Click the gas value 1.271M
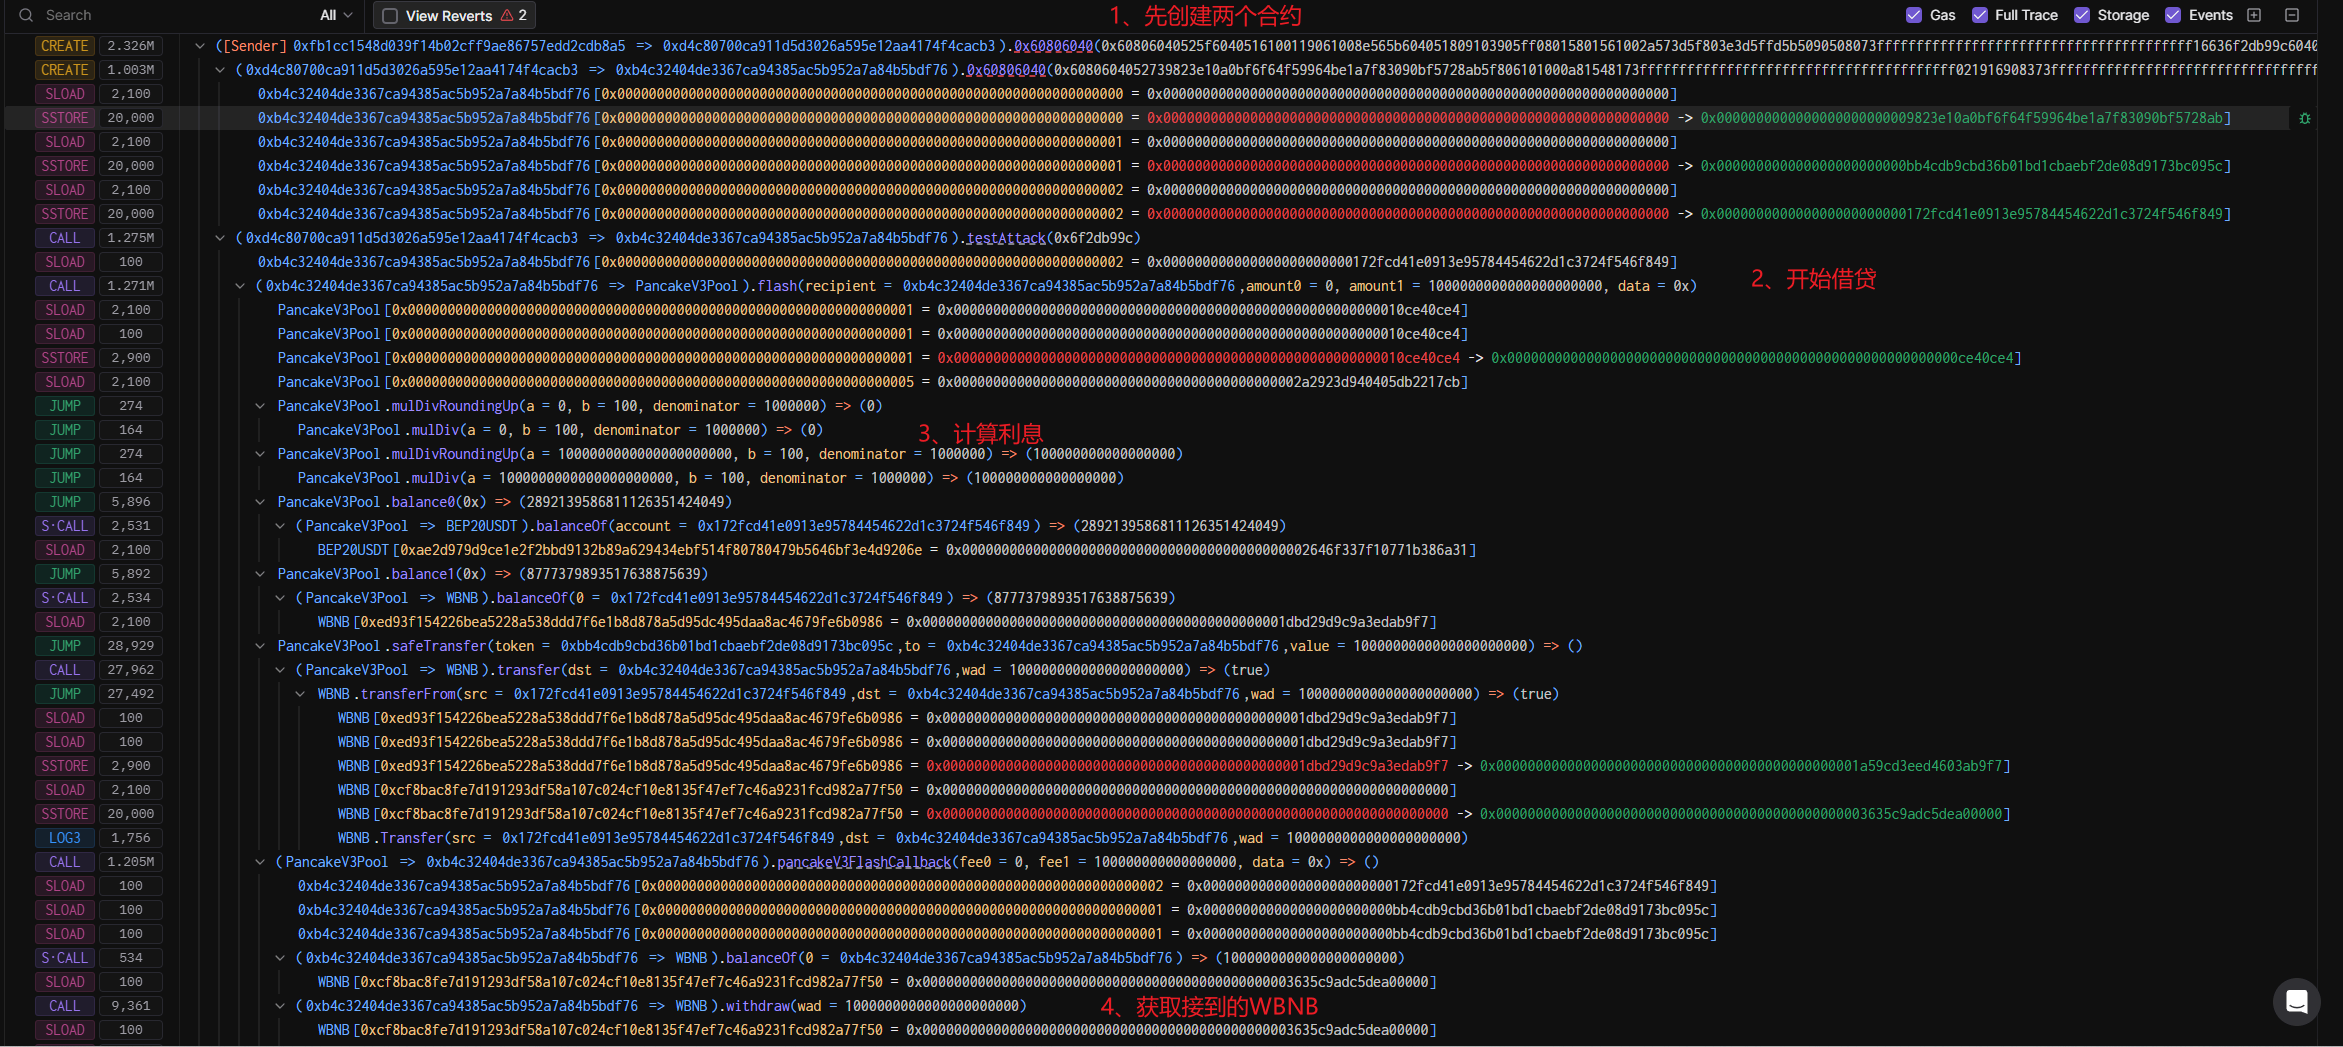This screenshot has width=2343, height=1047. click(131, 286)
